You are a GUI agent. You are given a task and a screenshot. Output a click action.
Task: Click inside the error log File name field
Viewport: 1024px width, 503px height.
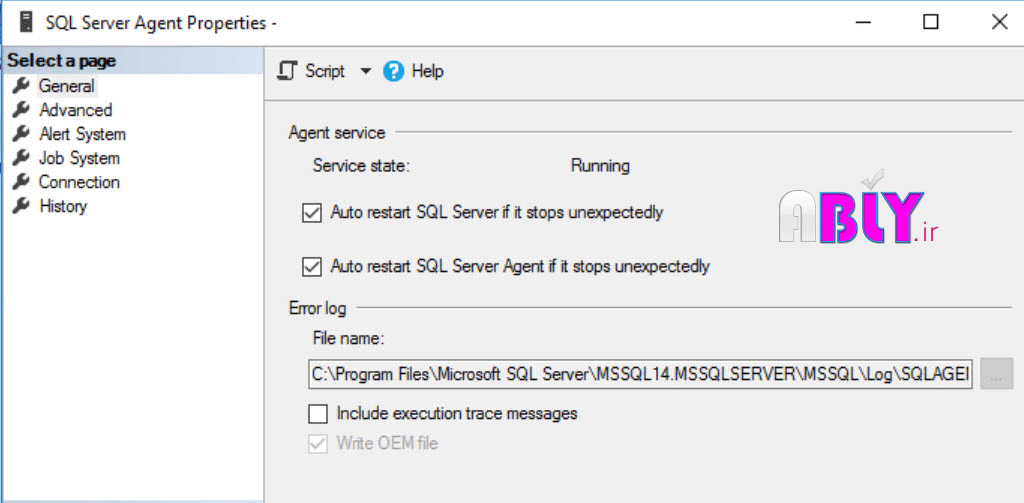click(x=640, y=374)
